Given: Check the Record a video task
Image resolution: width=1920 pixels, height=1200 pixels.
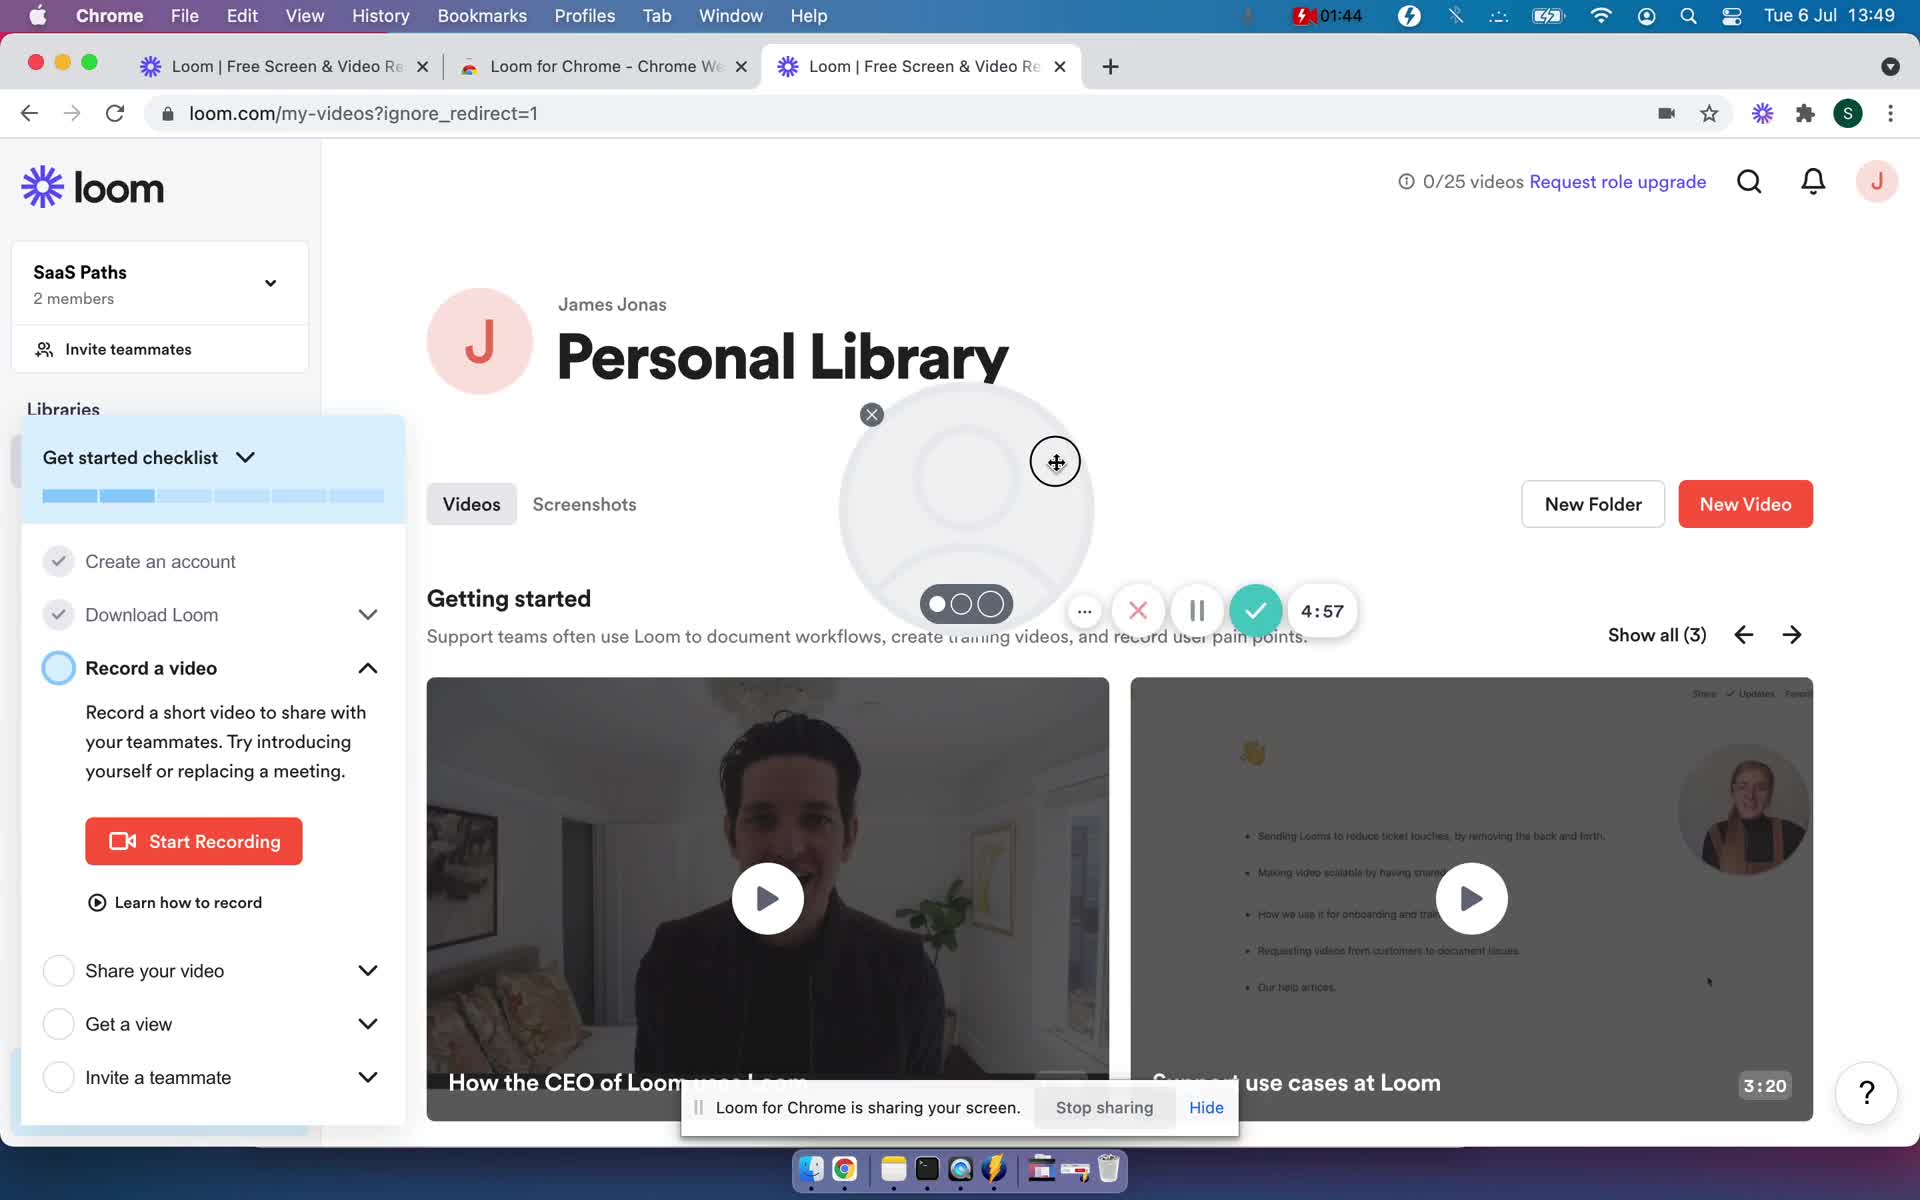Looking at the screenshot, I should click(x=58, y=668).
